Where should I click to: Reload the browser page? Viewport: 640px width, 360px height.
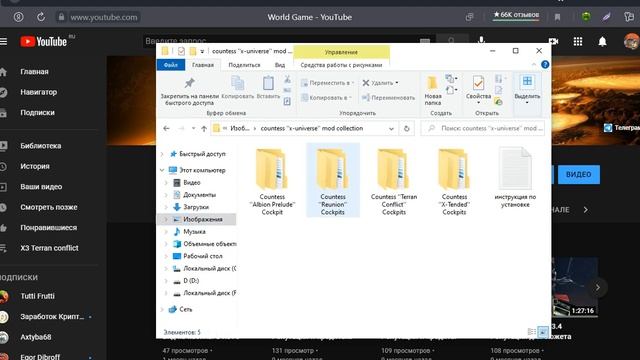pyautogui.click(x=41, y=17)
